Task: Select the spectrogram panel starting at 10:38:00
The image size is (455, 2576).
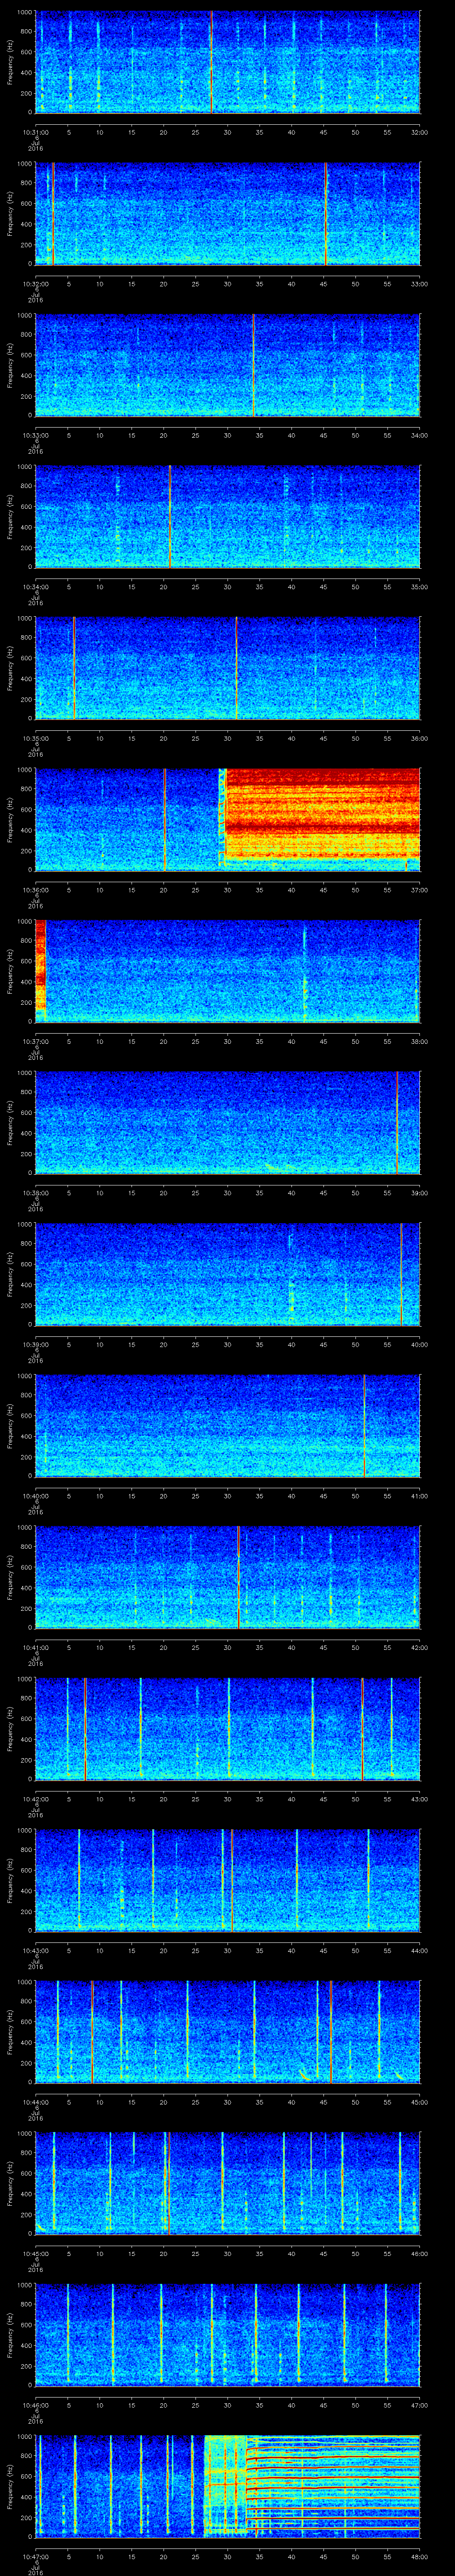Action: (x=228, y=1123)
